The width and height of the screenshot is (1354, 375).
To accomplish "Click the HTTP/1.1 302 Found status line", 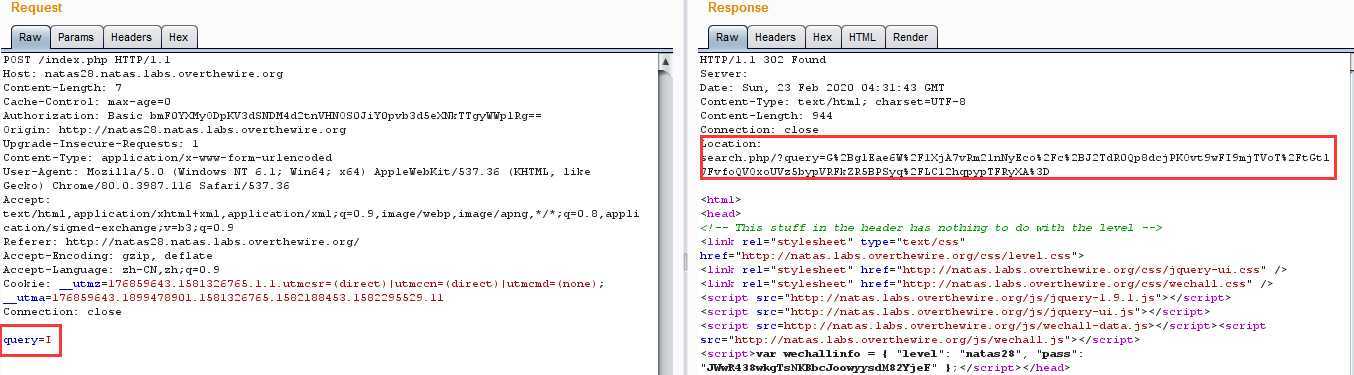I will pos(763,60).
